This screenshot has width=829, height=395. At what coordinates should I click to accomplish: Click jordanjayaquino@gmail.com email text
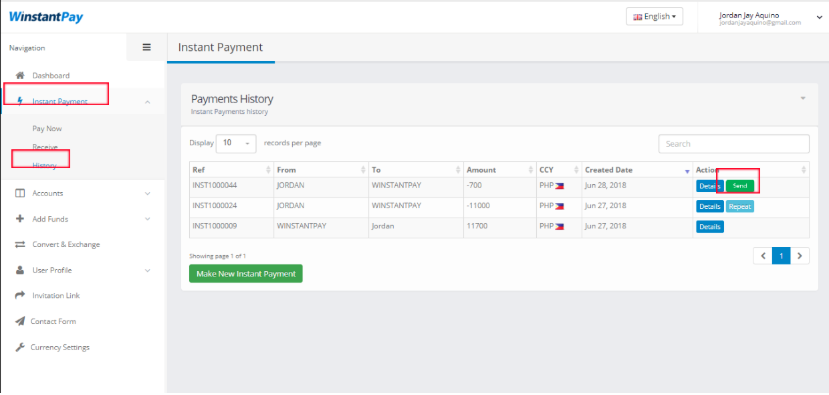[760, 23]
